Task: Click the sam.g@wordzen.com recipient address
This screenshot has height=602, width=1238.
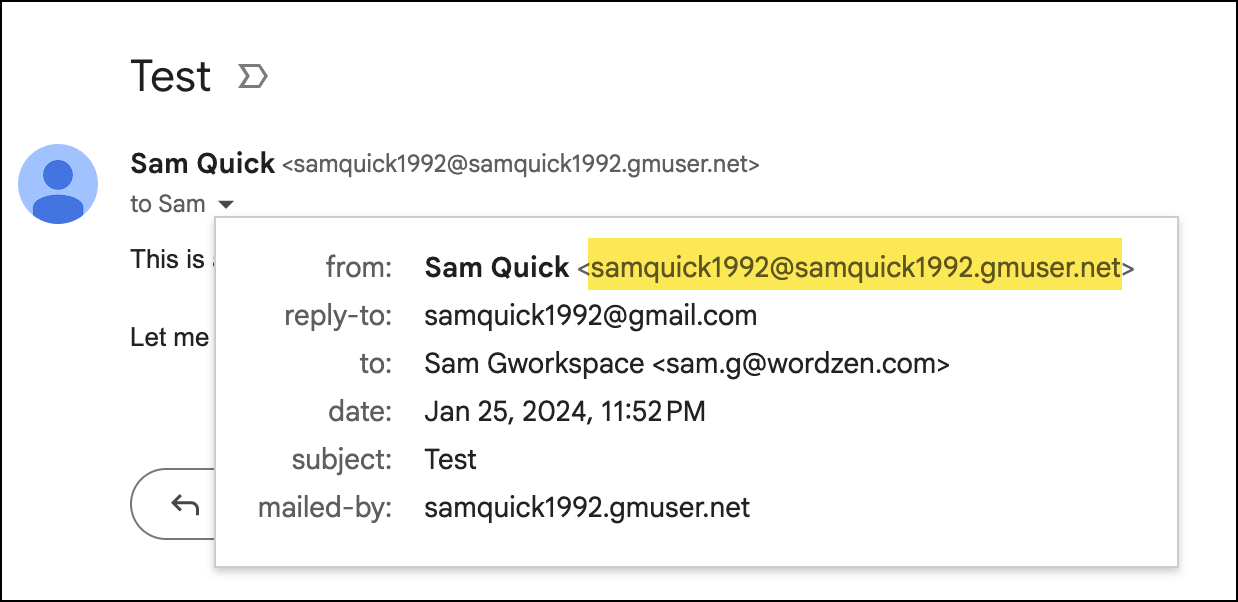Action: tap(800, 364)
